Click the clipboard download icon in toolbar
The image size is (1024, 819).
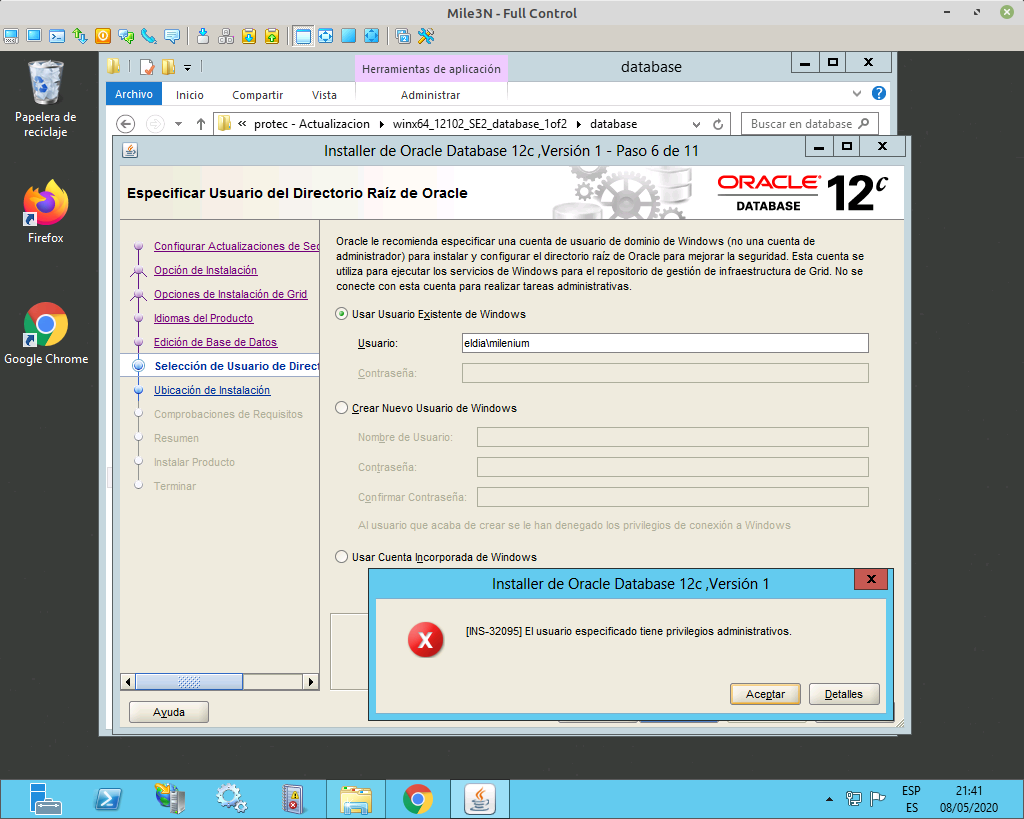click(249, 36)
